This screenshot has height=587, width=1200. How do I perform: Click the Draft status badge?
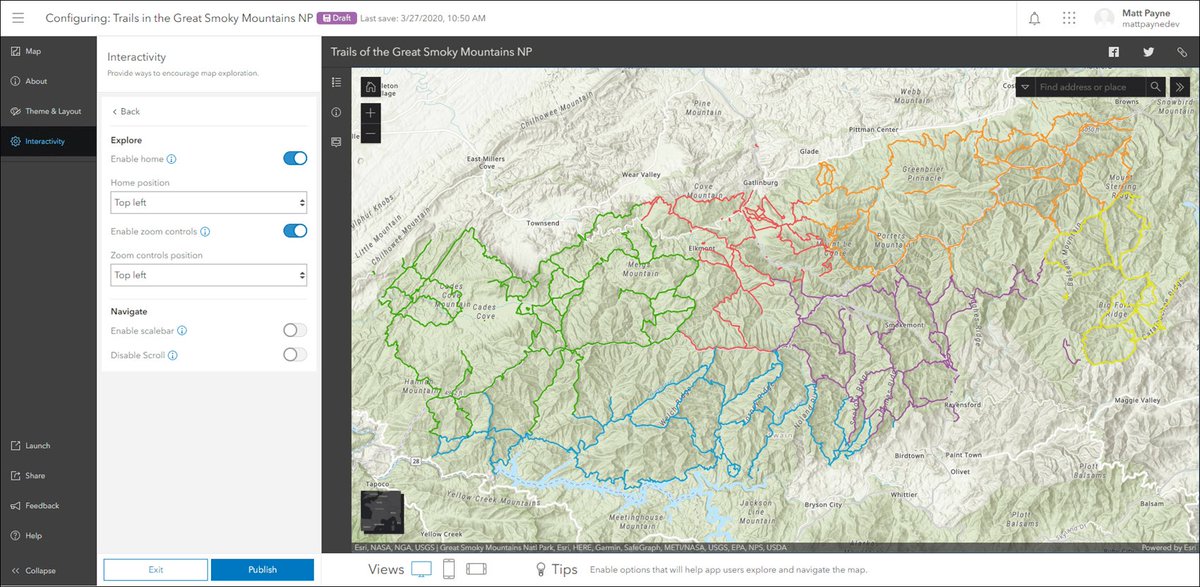pos(338,18)
